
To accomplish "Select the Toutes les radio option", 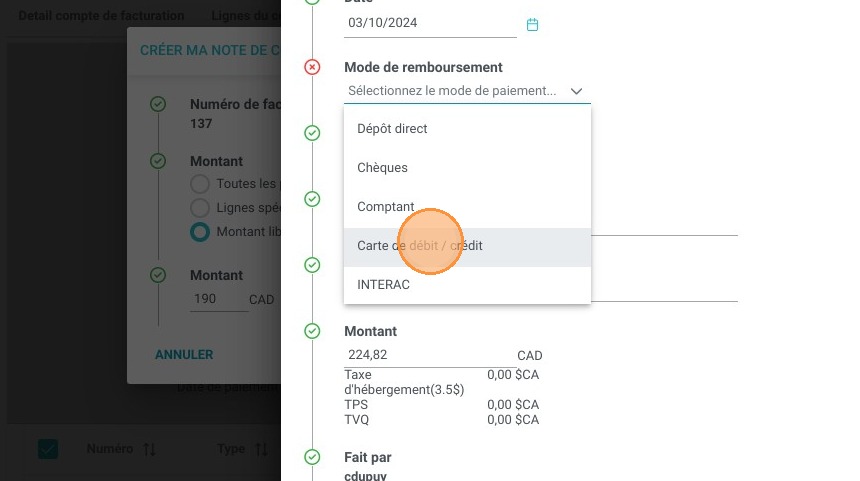I will click(x=200, y=184).
